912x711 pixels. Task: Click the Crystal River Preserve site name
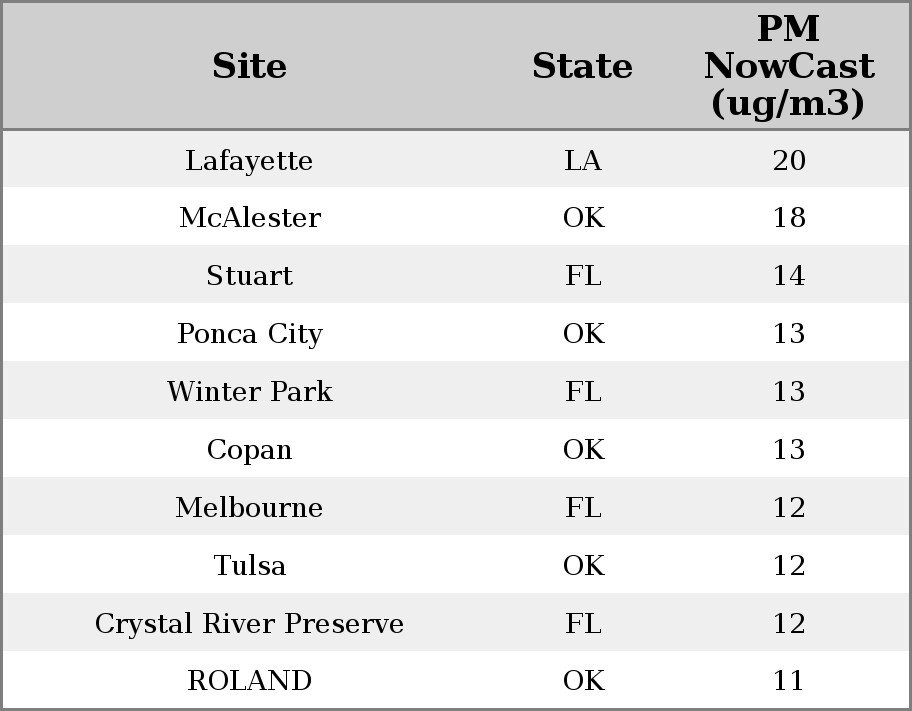pyautogui.click(x=249, y=624)
